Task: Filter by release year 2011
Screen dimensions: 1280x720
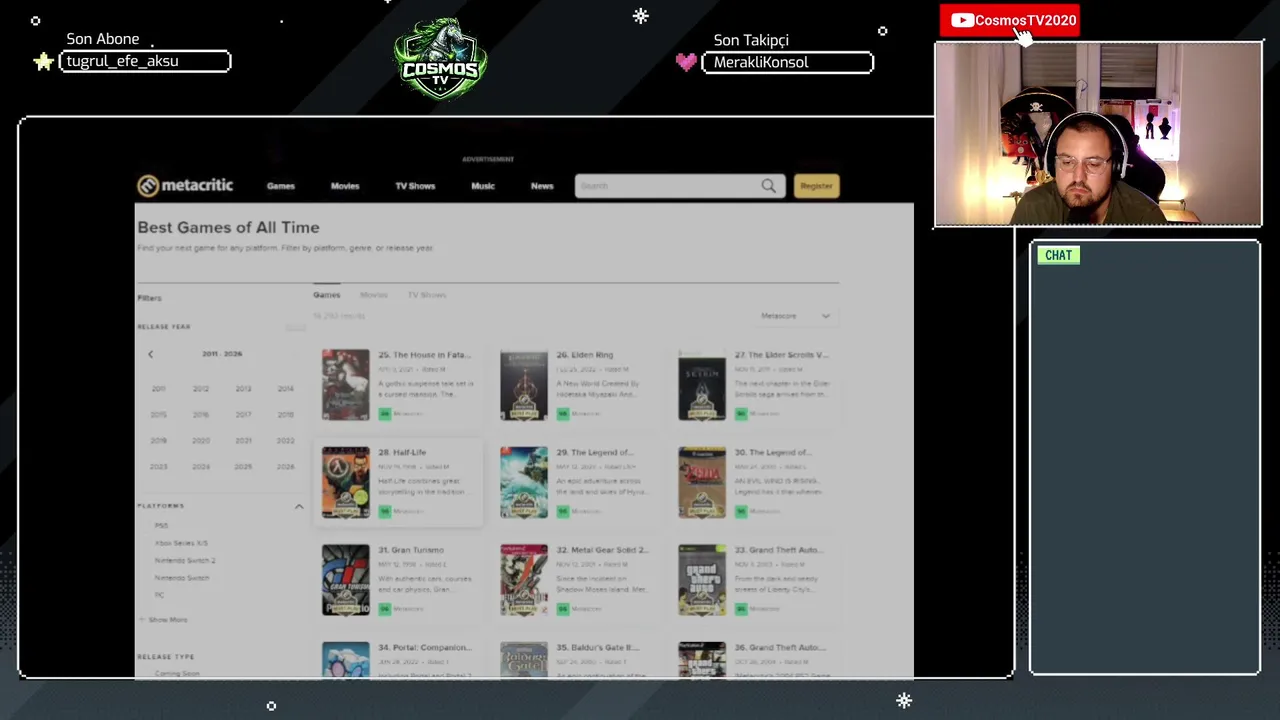Action: [159, 389]
